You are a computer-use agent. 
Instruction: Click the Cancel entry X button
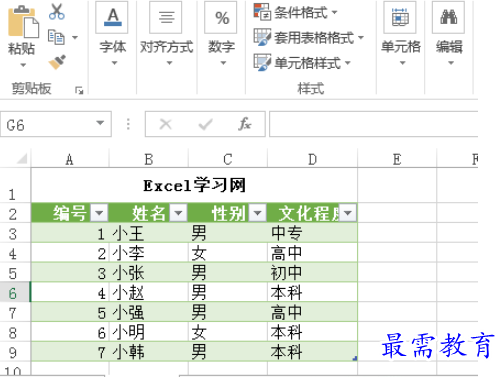point(165,124)
